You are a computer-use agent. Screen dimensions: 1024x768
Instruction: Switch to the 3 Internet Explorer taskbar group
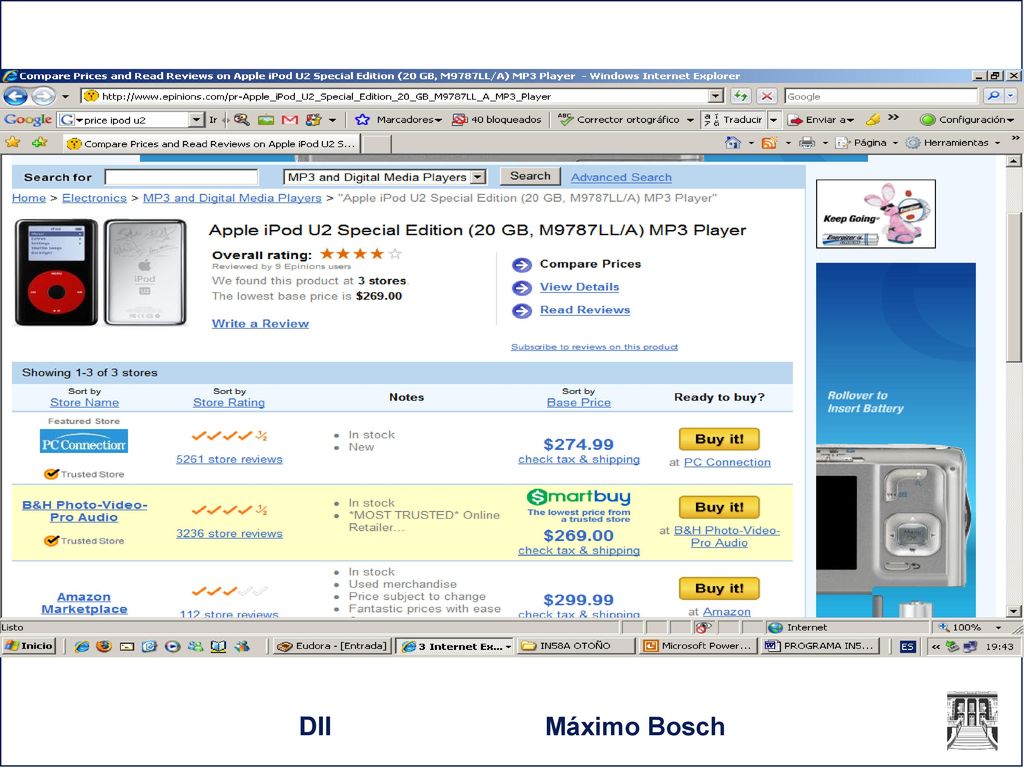point(455,646)
